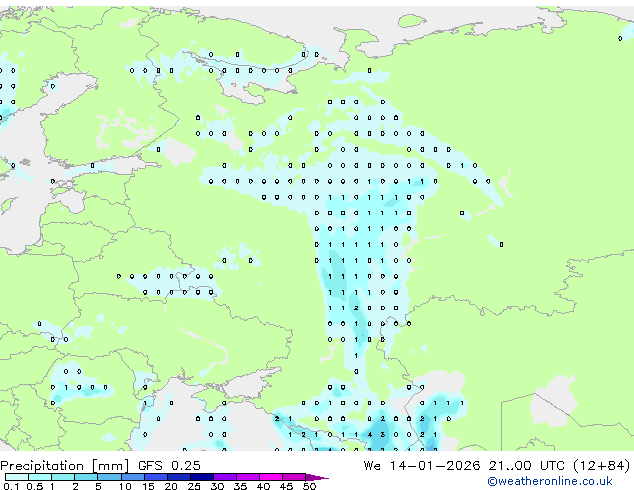Click the "40" legend scale label
This screenshot has width=634, height=490.
click(263, 486)
